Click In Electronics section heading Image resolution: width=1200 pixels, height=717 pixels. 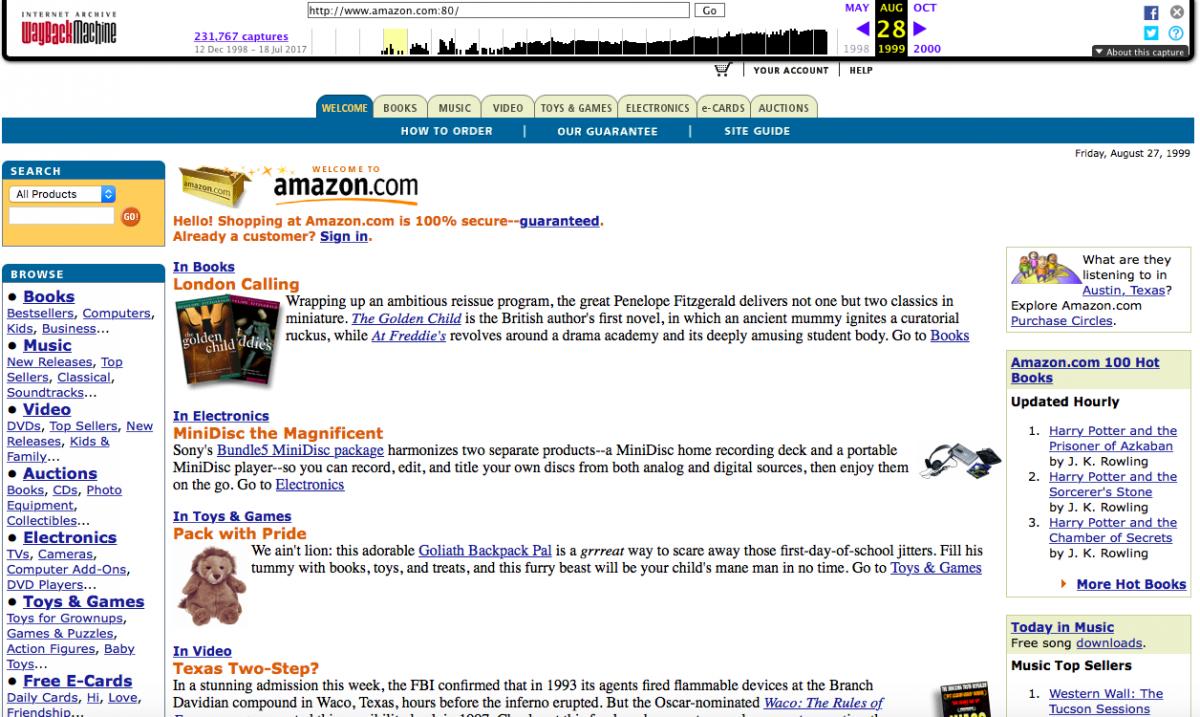[221, 416]
